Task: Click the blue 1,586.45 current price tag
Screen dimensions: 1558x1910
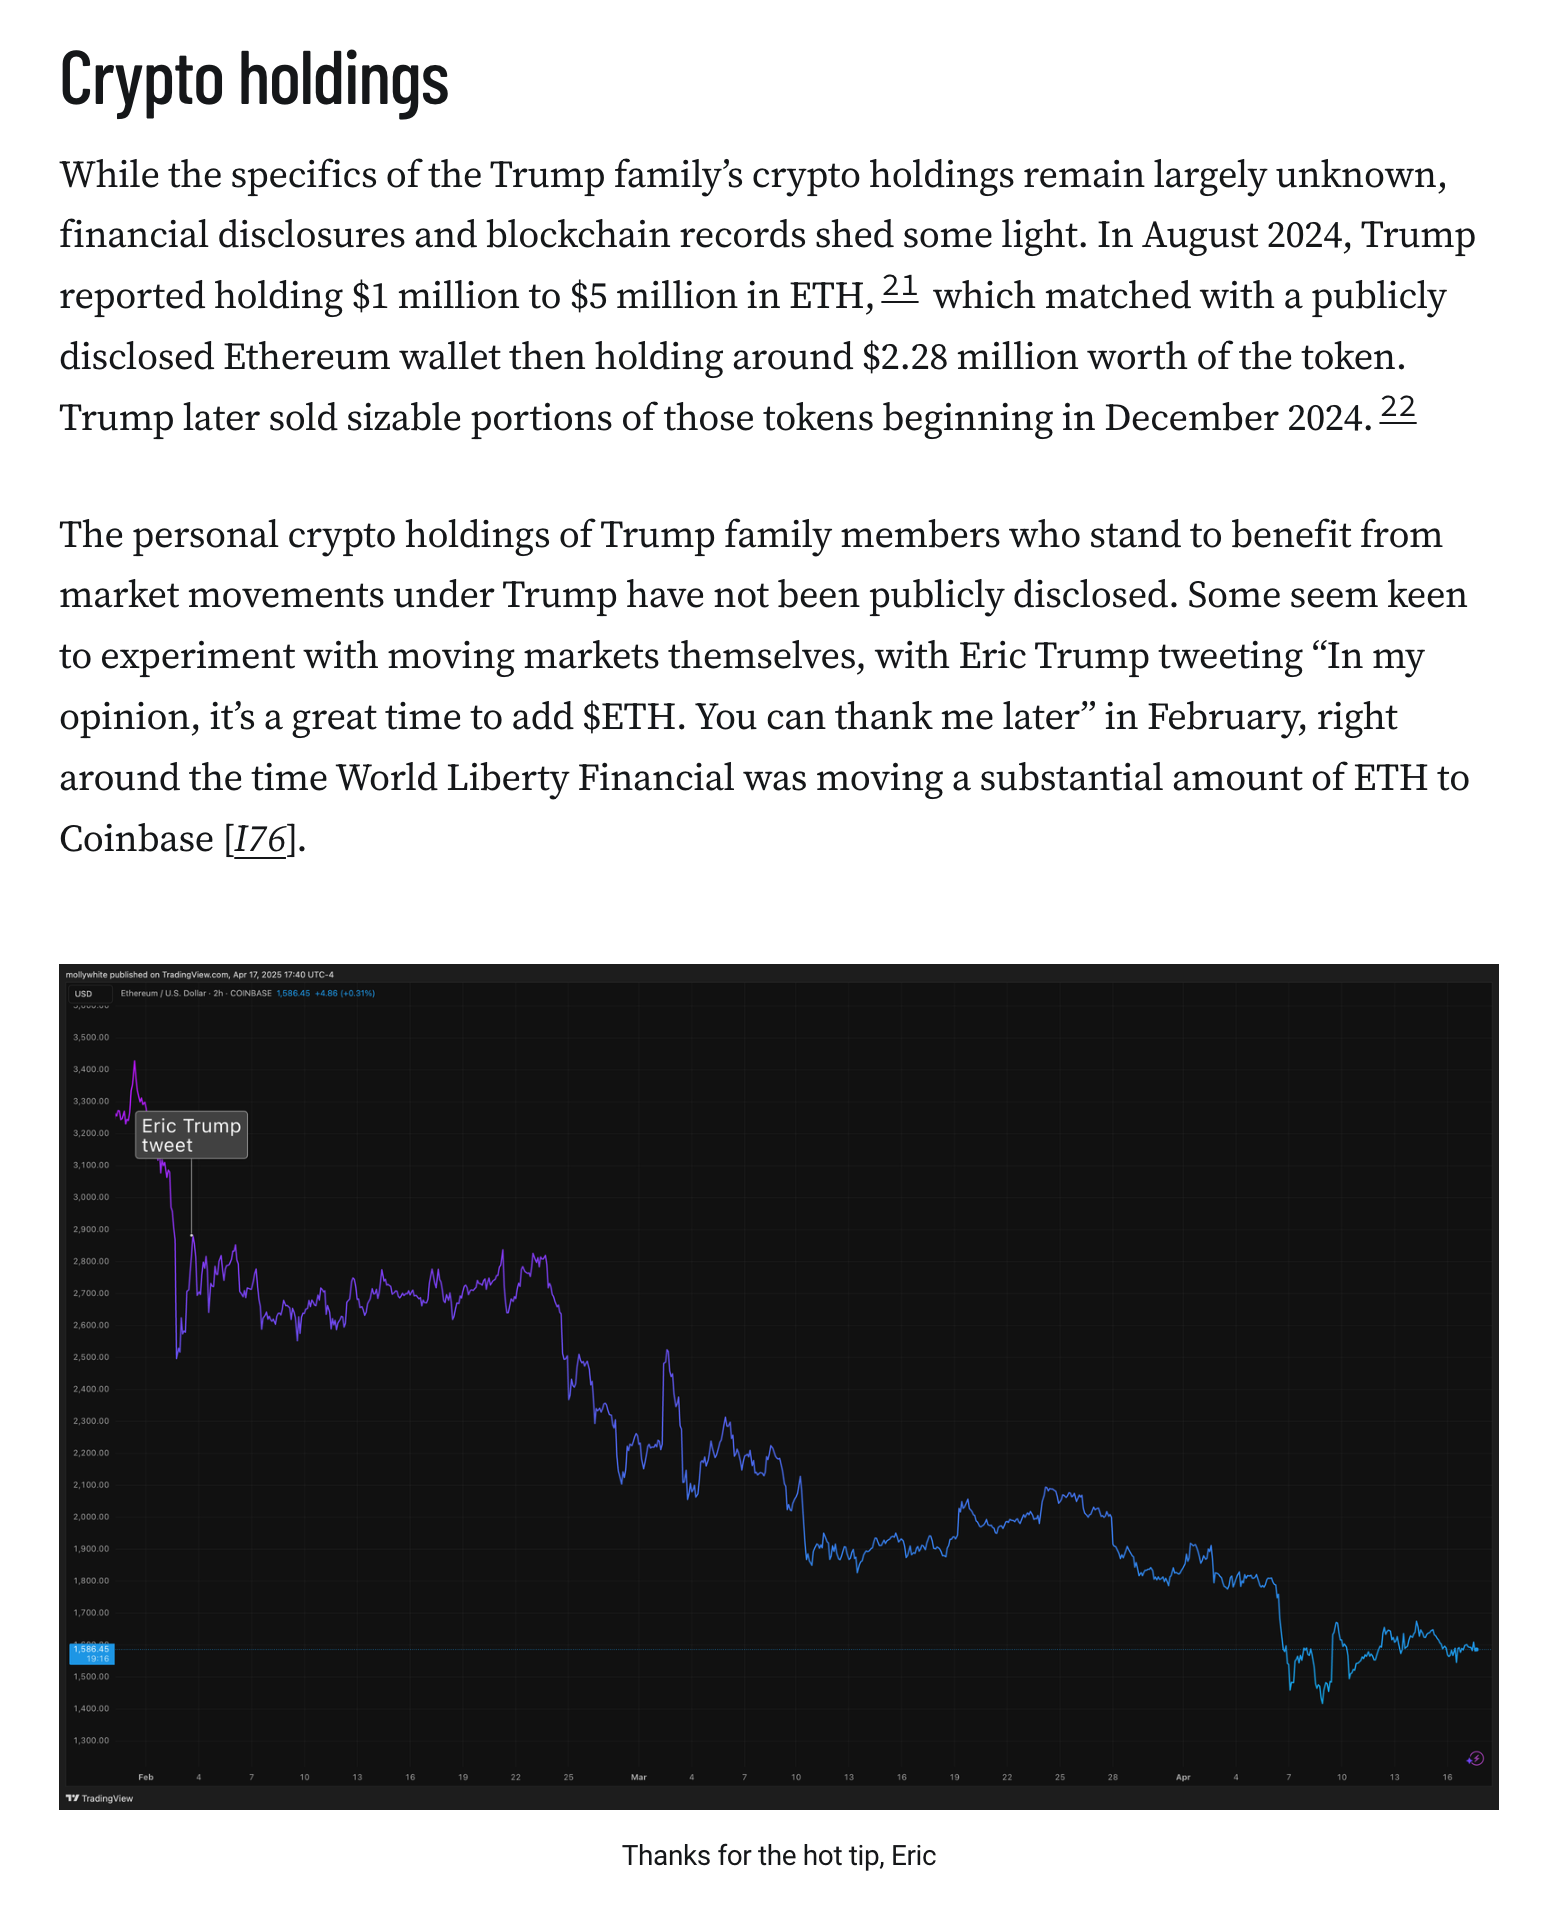Action: pos(92,1653)
